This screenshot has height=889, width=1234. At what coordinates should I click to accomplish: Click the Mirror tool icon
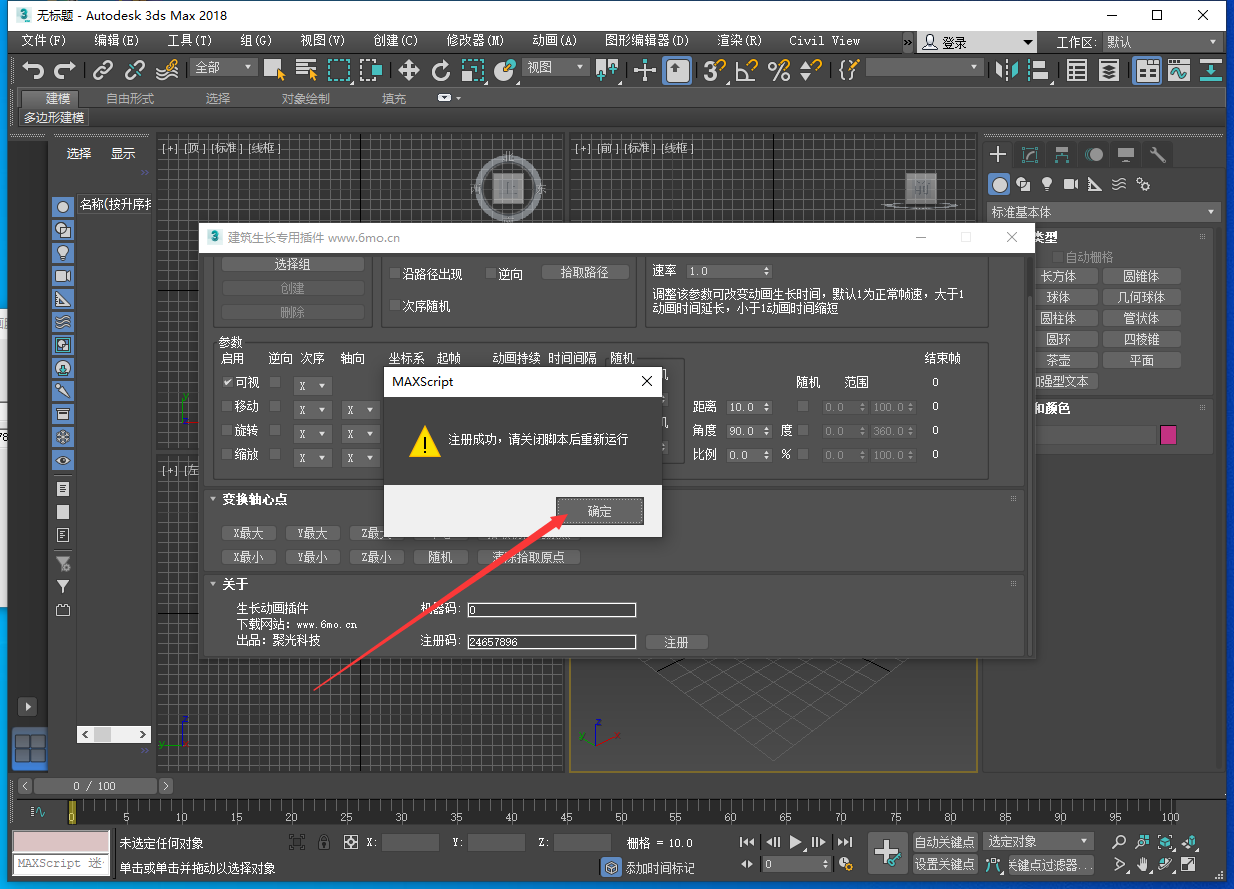coord(1006,70)
